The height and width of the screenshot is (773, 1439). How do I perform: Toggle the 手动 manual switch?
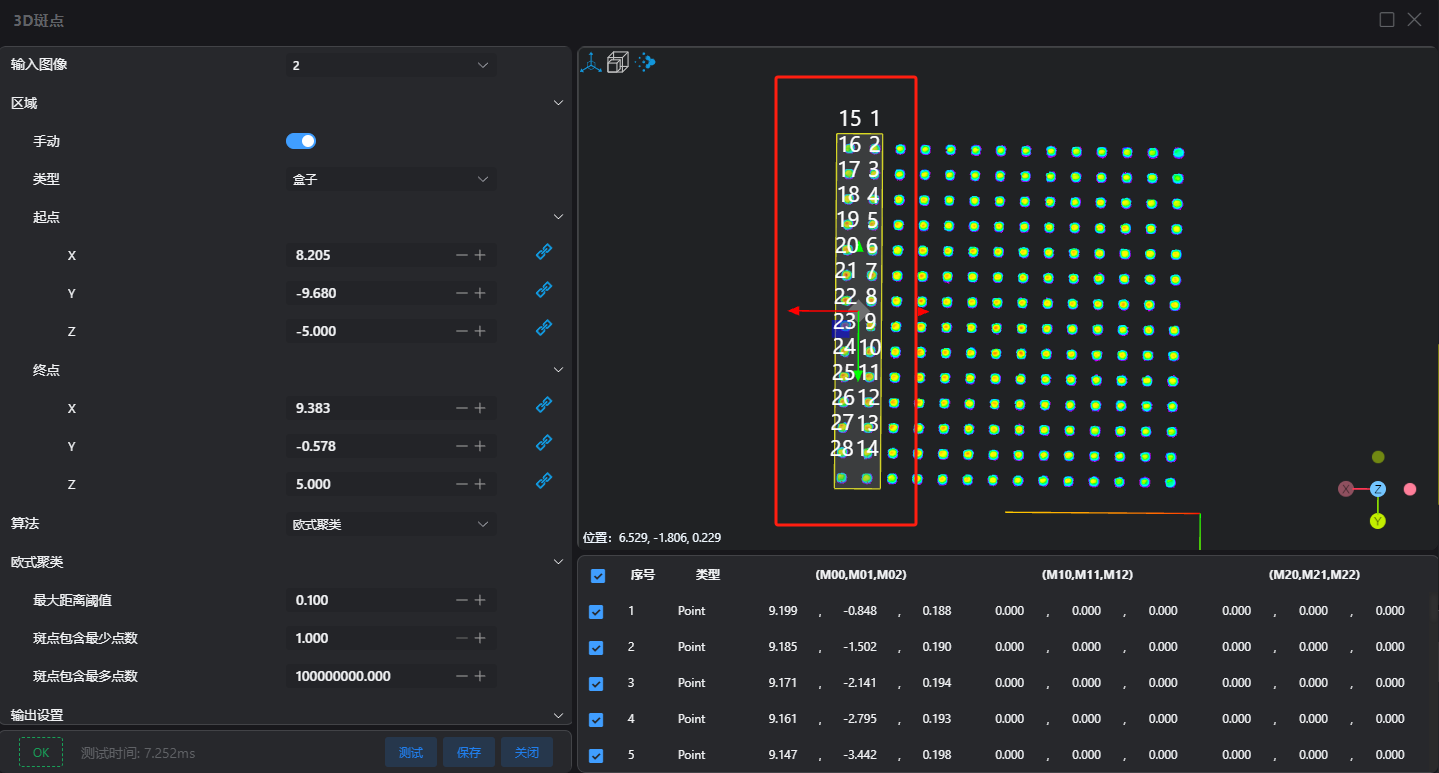point(301,141)
